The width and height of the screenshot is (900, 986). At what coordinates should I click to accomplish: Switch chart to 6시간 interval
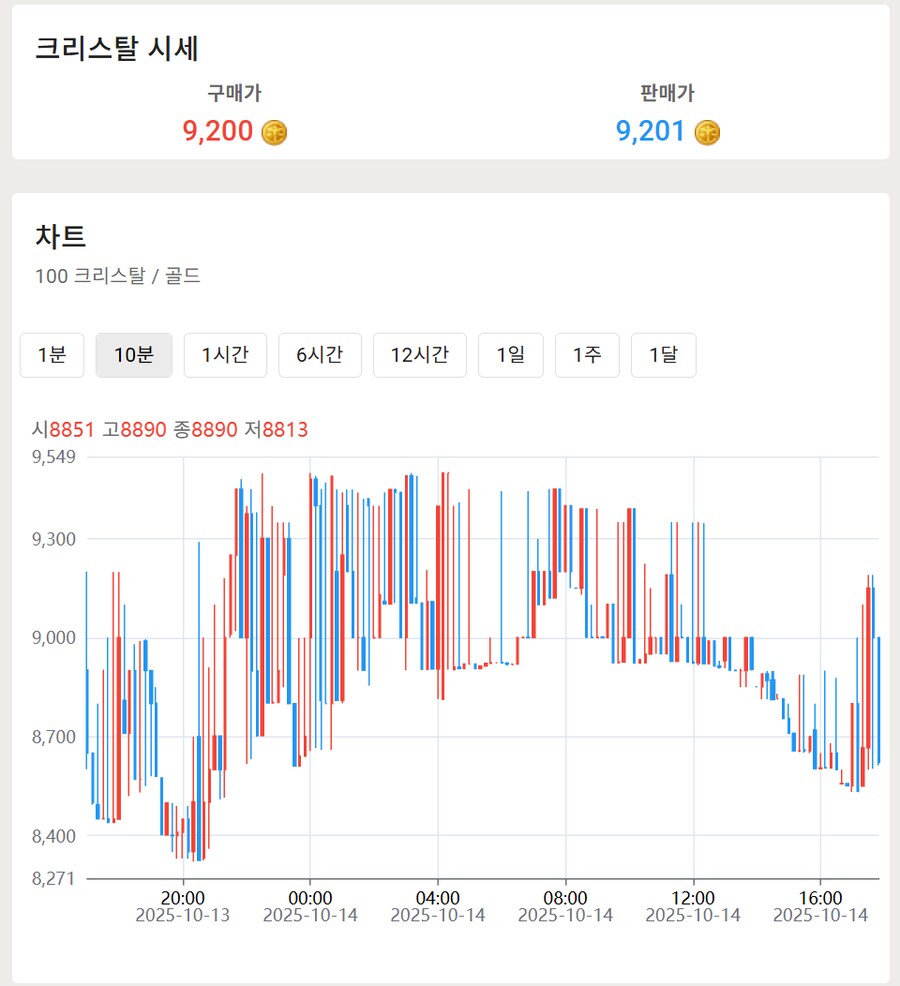tap(320, 355)
